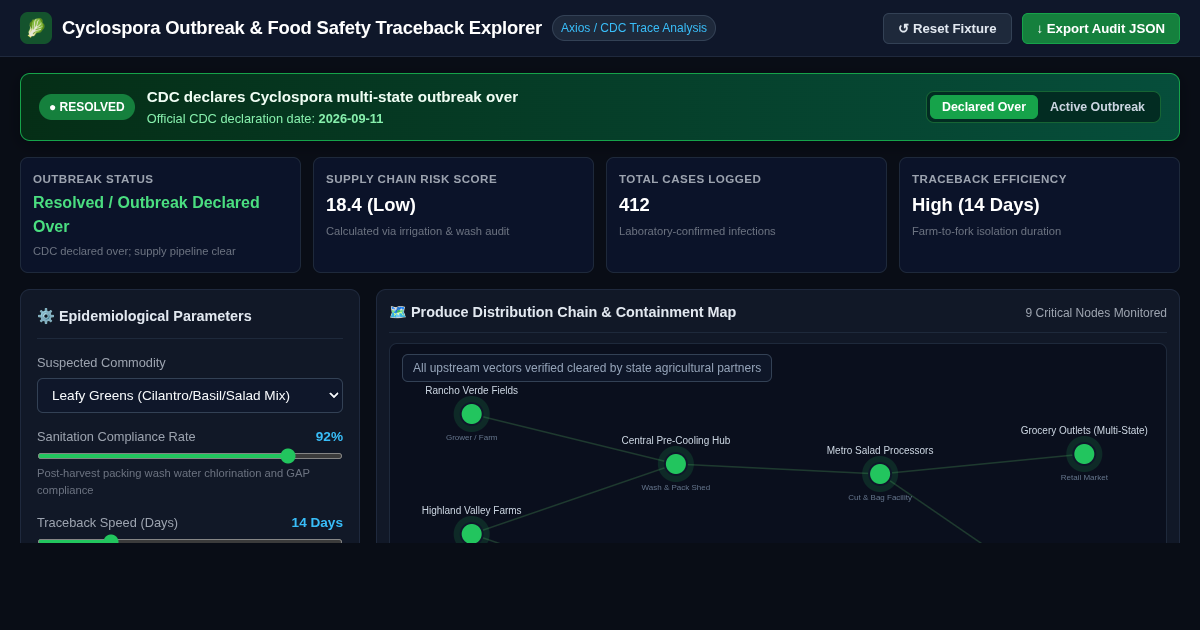Switch to Declared Over state
1200x630 pixels.
[984, 107]
